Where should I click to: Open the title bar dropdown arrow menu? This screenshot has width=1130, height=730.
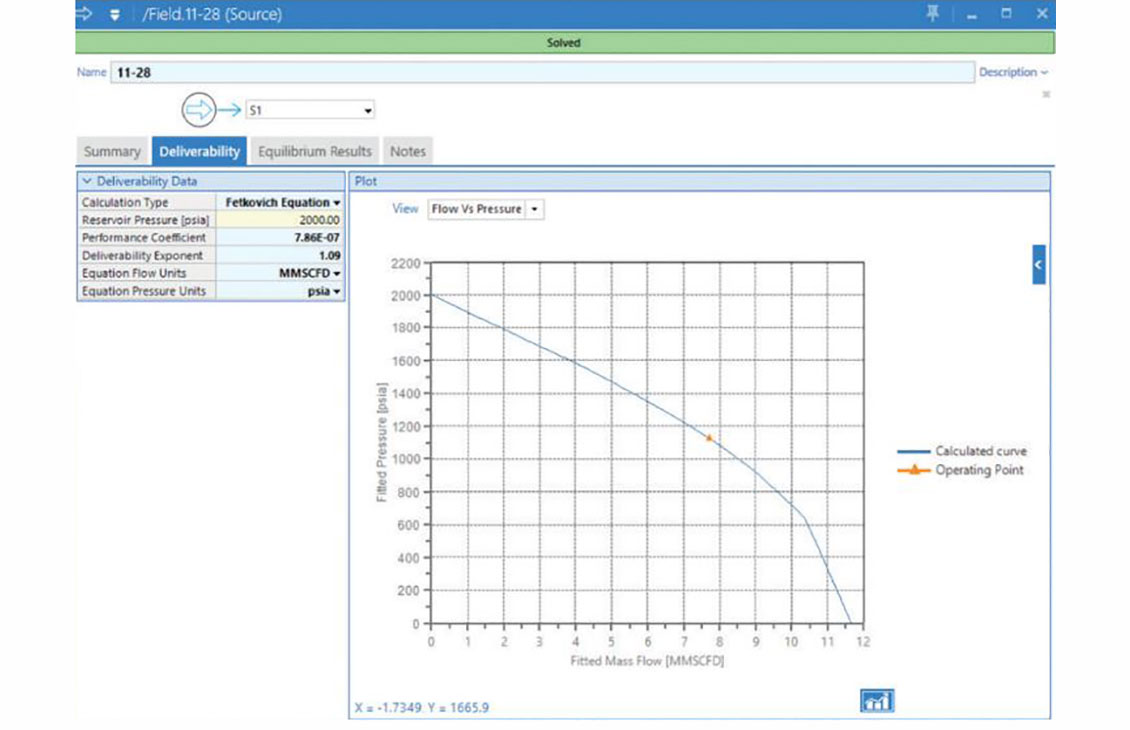point(115,14)
